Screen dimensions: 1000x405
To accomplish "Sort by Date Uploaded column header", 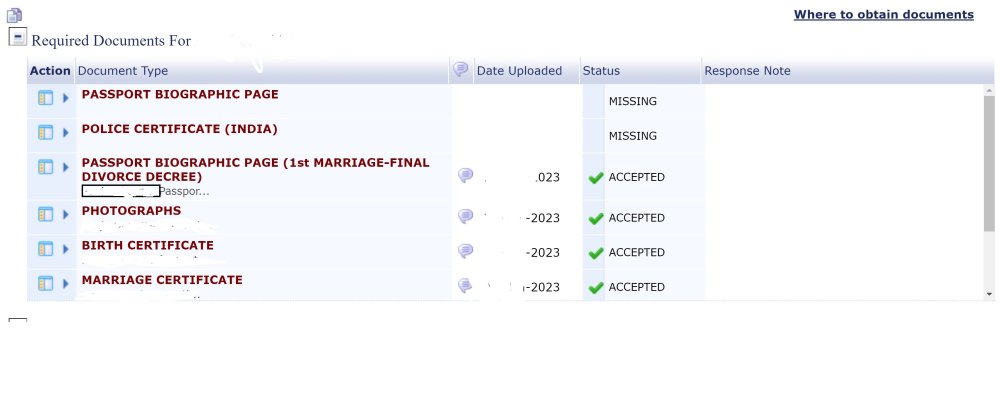I will tap(519, 71).
